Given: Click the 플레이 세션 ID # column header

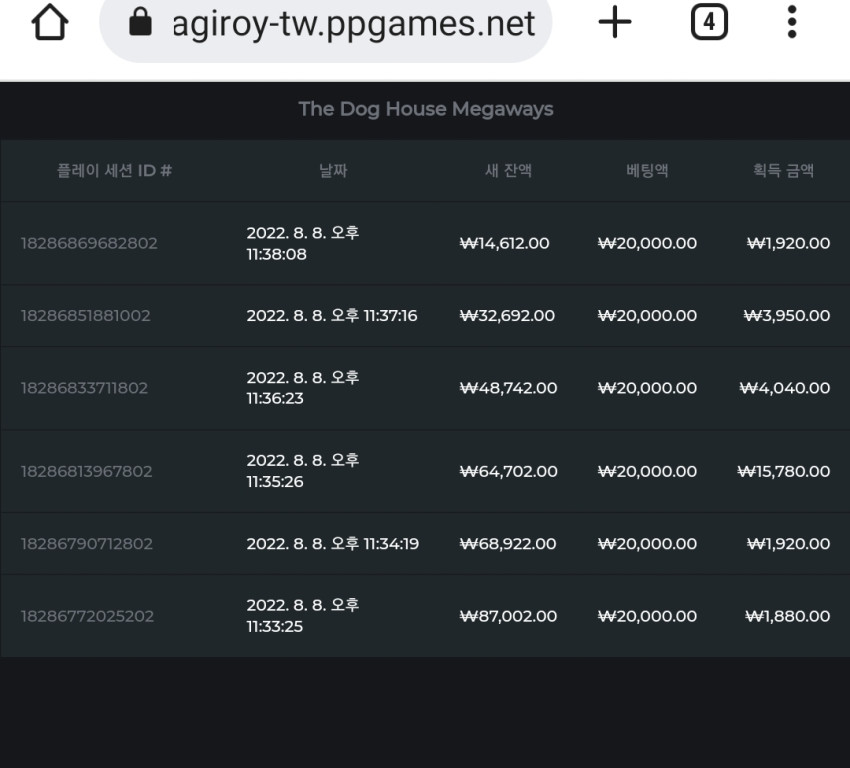Looking at the screenshot, I should [x=114, y=171].
